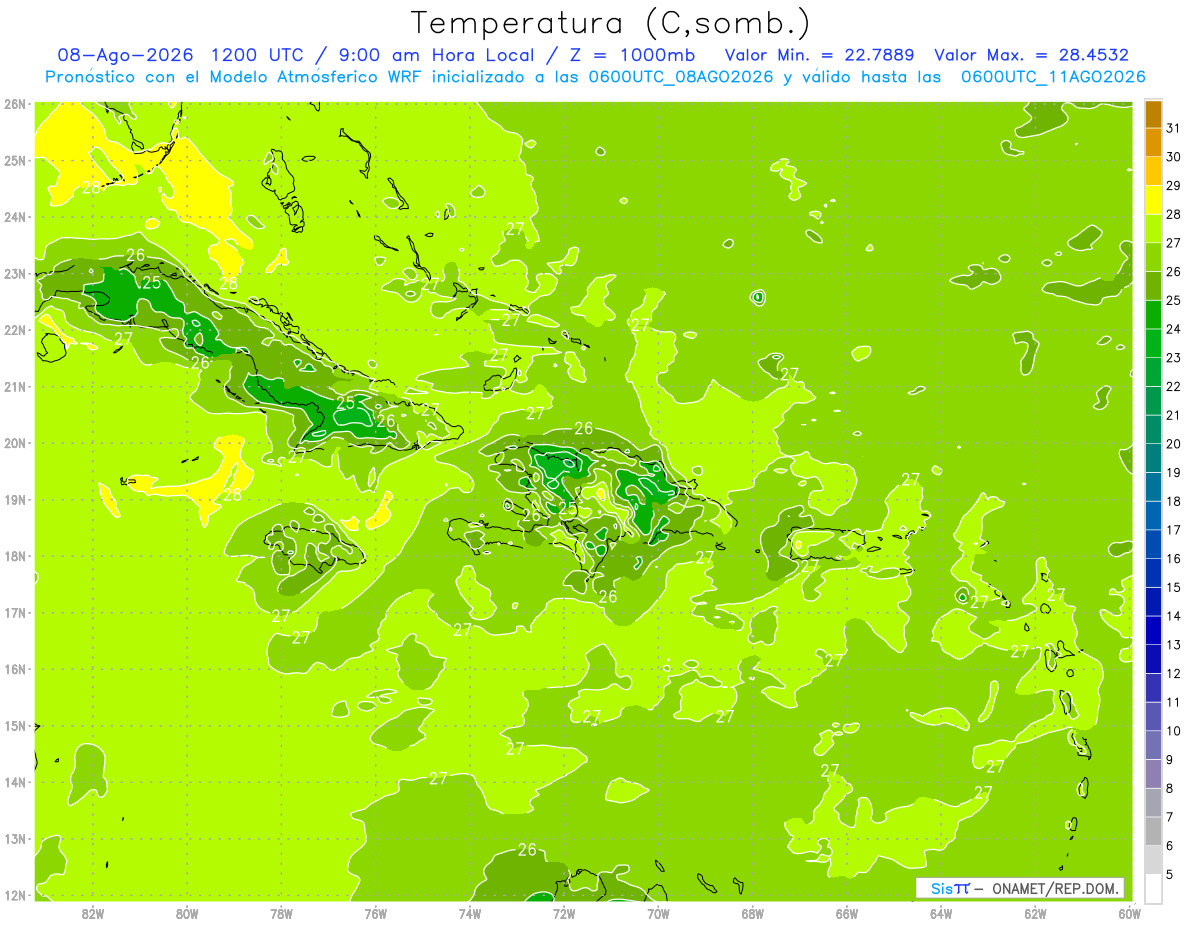The image size is (1200, 927).
Task: Click the '72W' longitude axis label
Action: [564, 913]
